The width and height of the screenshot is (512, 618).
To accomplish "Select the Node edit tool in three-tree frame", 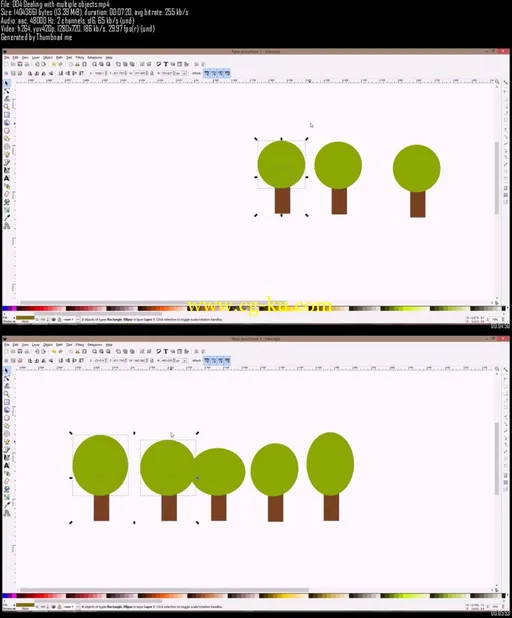I will [7, 91].
